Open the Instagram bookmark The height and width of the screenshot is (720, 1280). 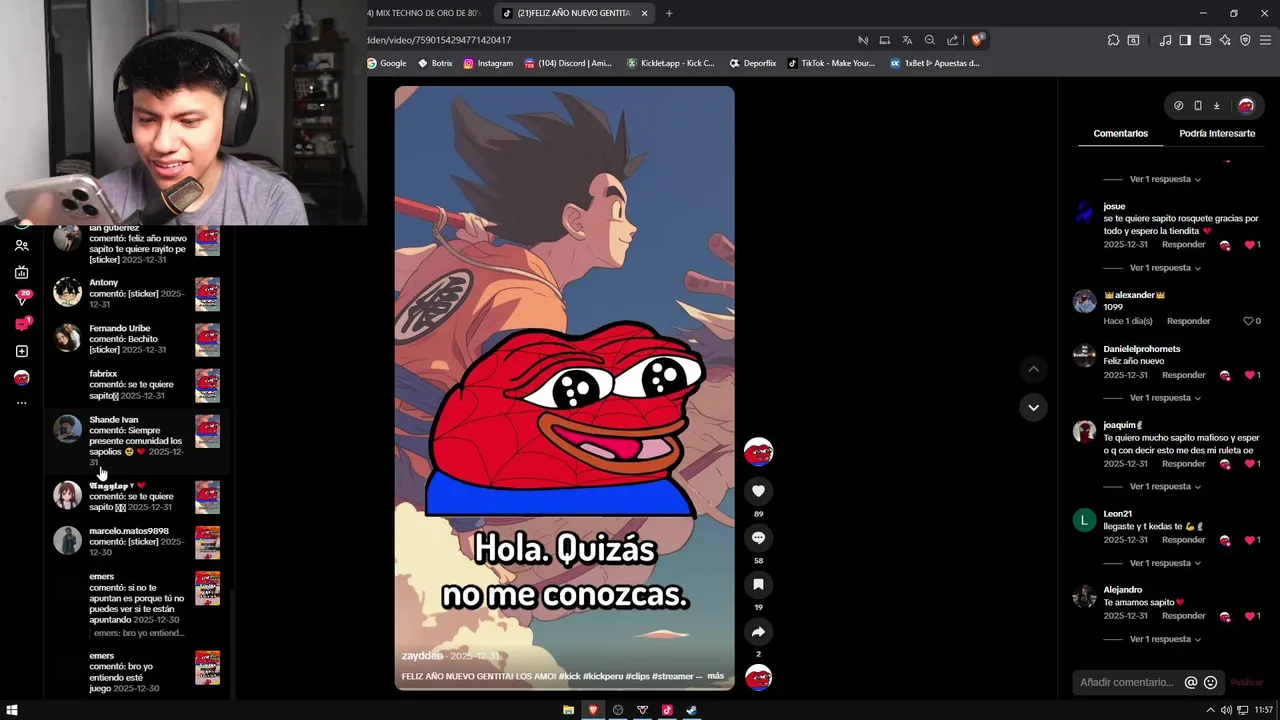[488, 63]
